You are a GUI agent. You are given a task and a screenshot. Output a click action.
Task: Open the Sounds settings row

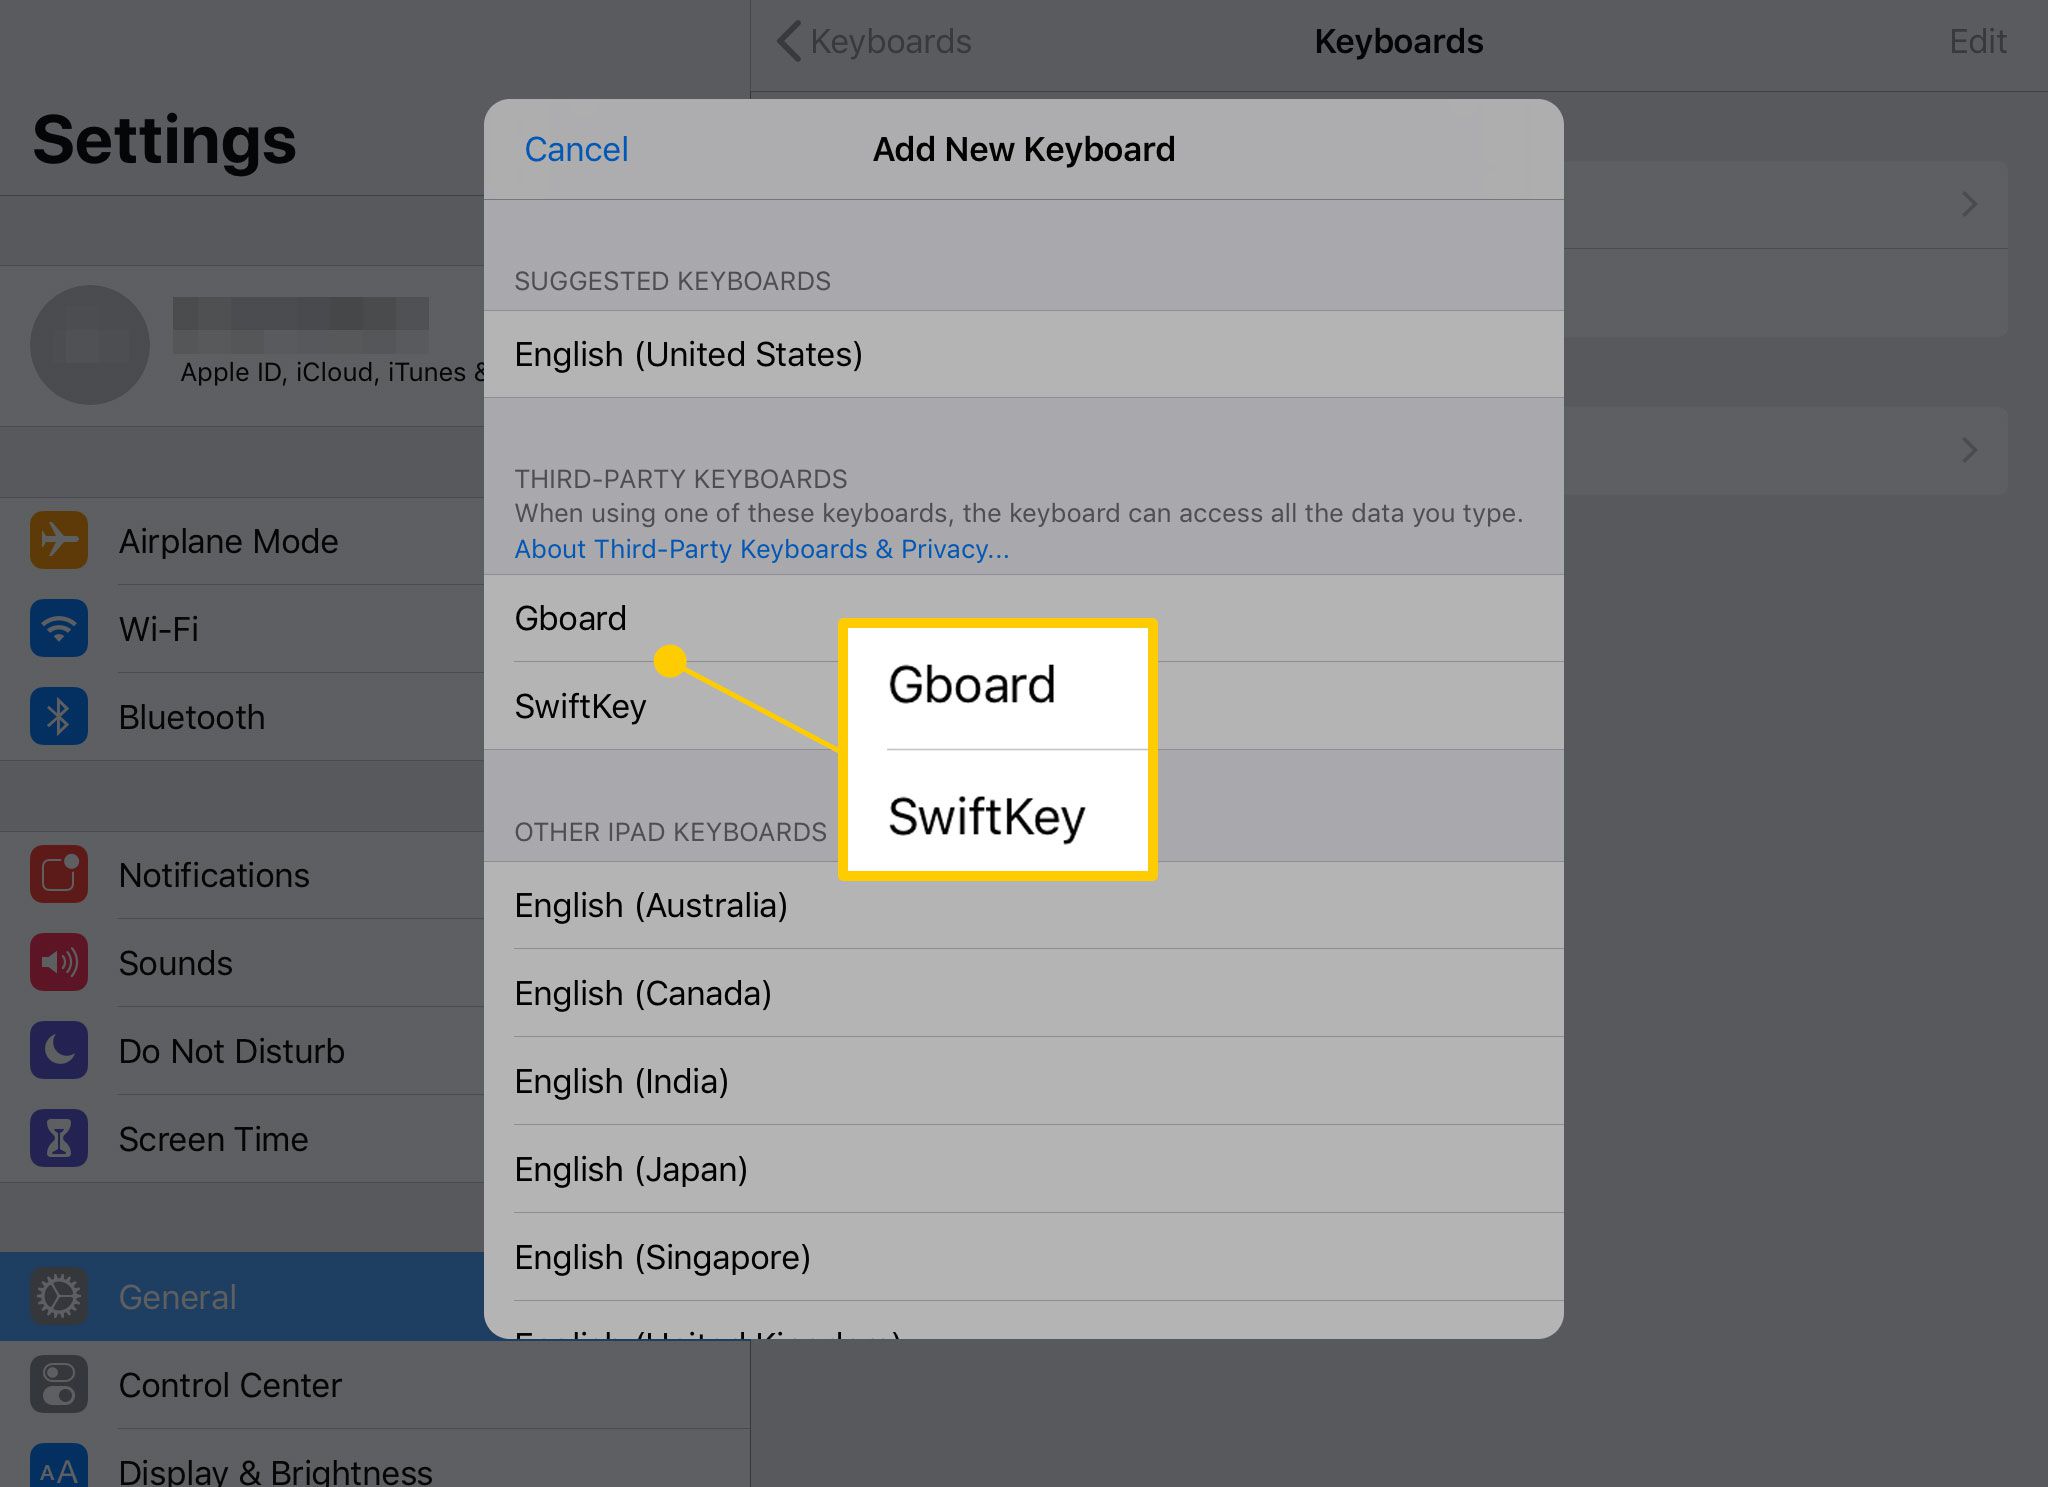242,962
